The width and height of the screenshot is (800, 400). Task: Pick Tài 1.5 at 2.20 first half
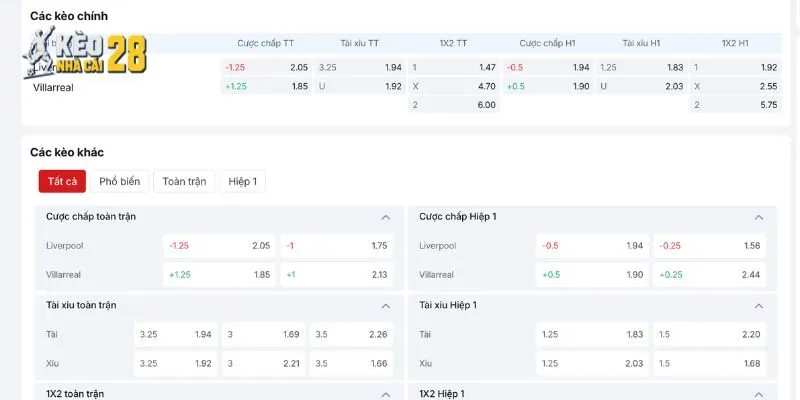(710, 334)
